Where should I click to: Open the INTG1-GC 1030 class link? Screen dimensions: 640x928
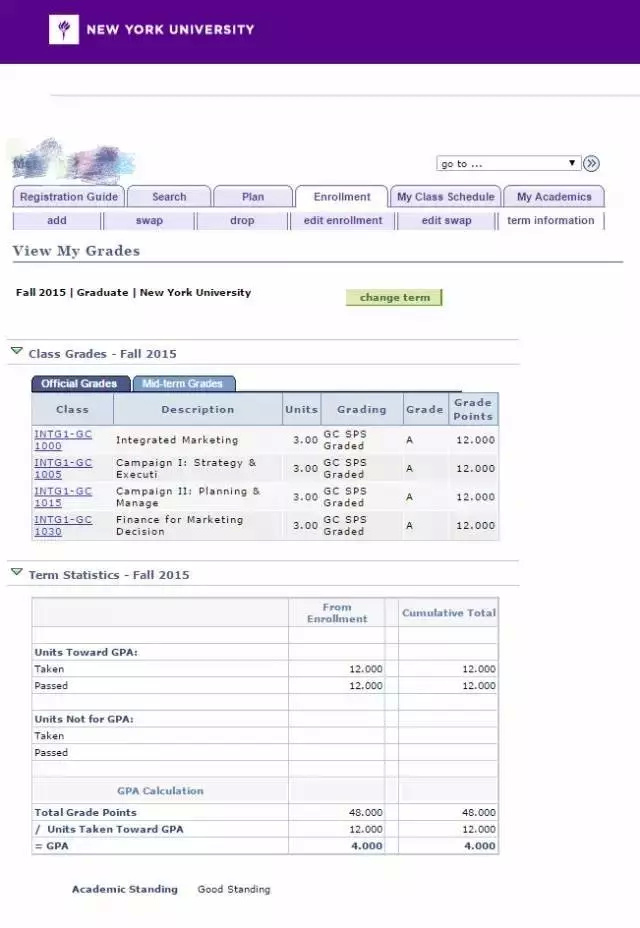(63, 525)
